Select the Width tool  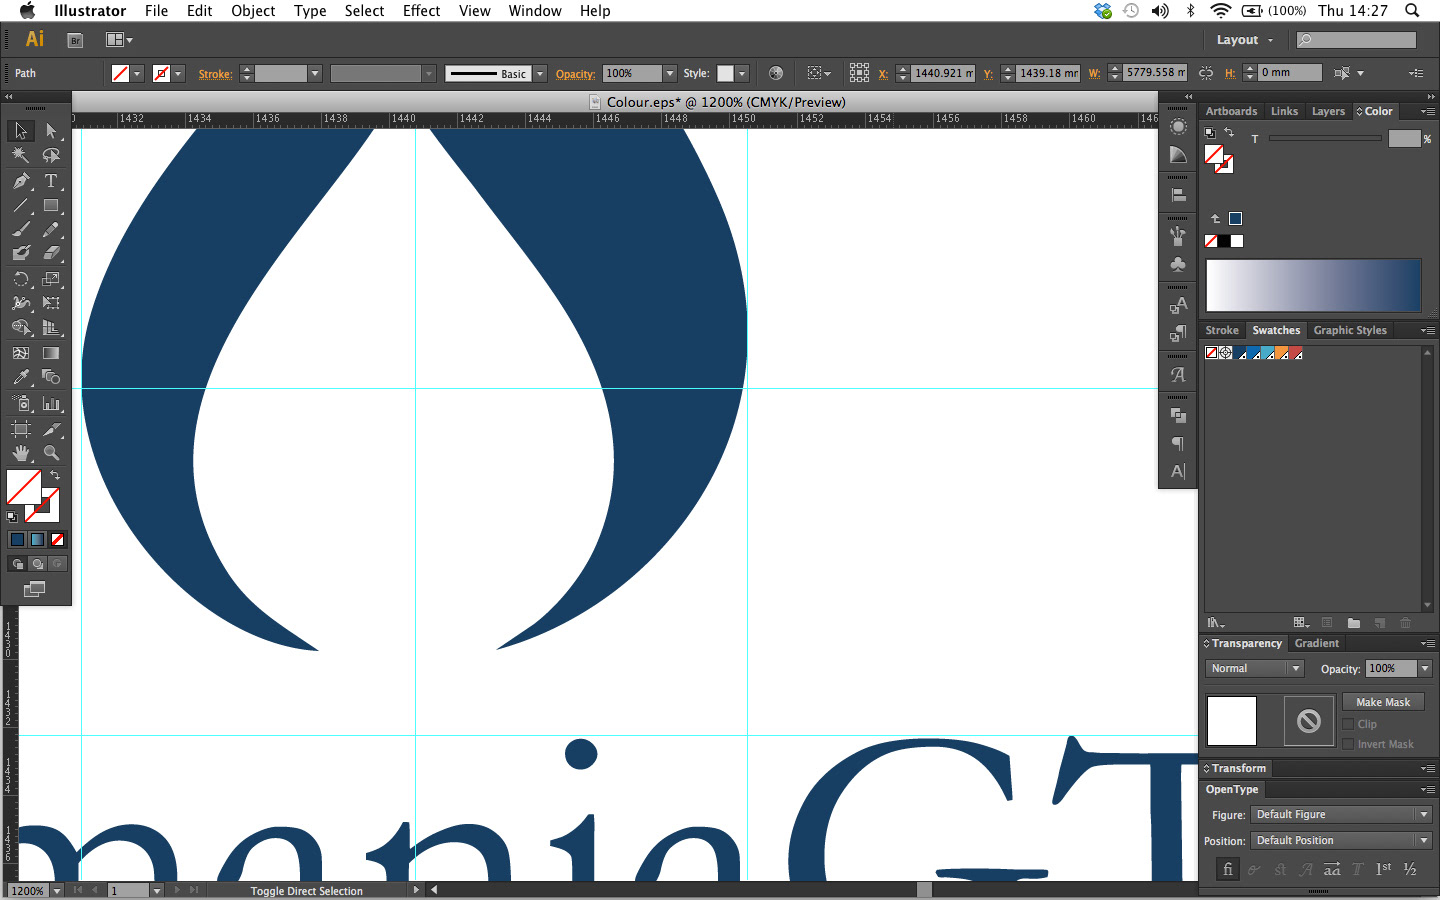(x=20, y=303)
